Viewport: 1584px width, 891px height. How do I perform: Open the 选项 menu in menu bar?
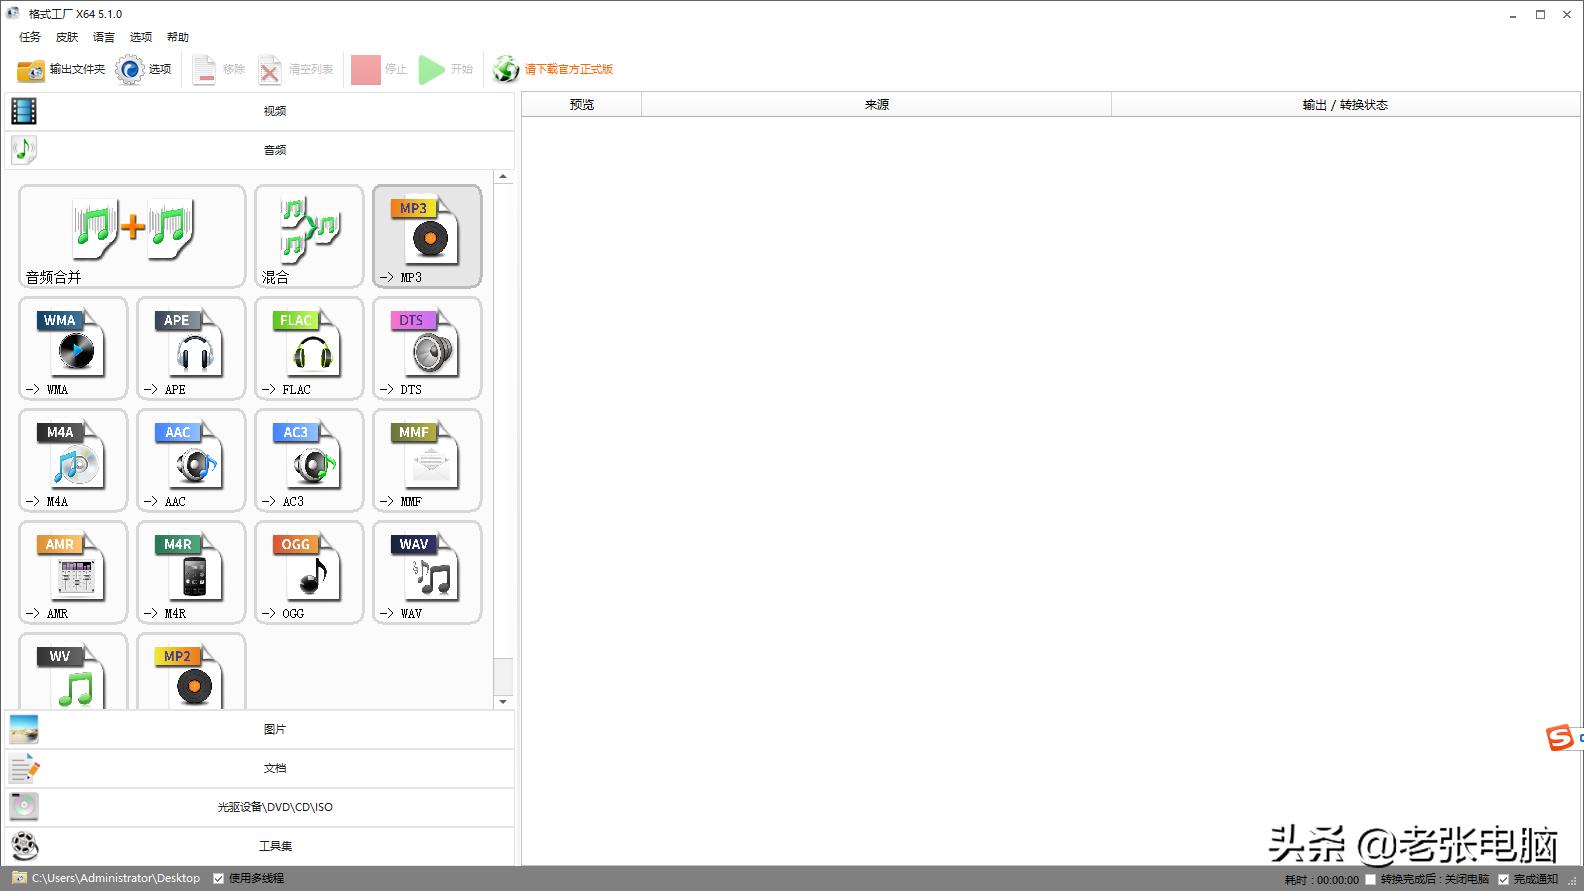tap(141, 37)
